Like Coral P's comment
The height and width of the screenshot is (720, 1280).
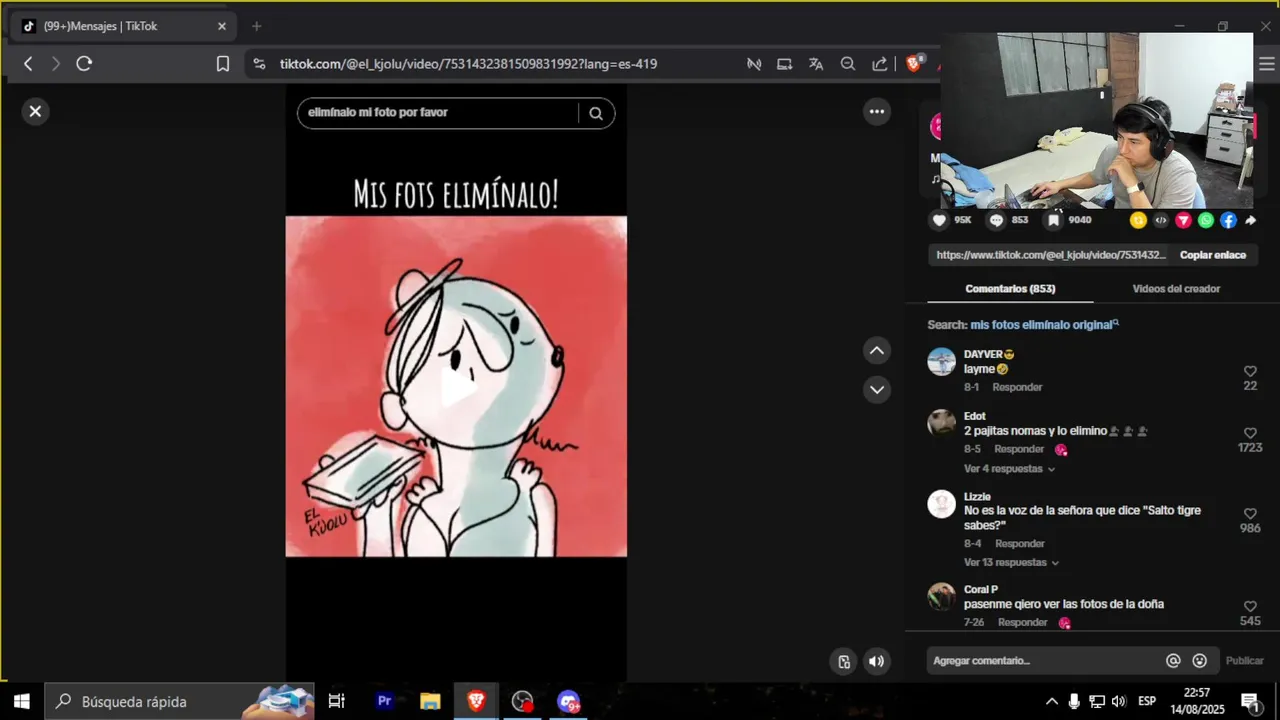click(x=1250, y=607)
